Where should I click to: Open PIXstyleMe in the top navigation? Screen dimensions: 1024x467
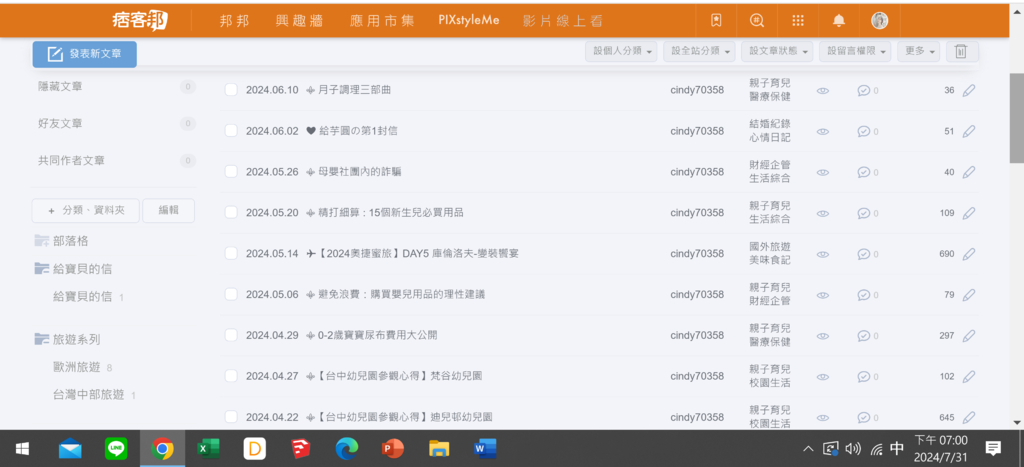[469, 20]
